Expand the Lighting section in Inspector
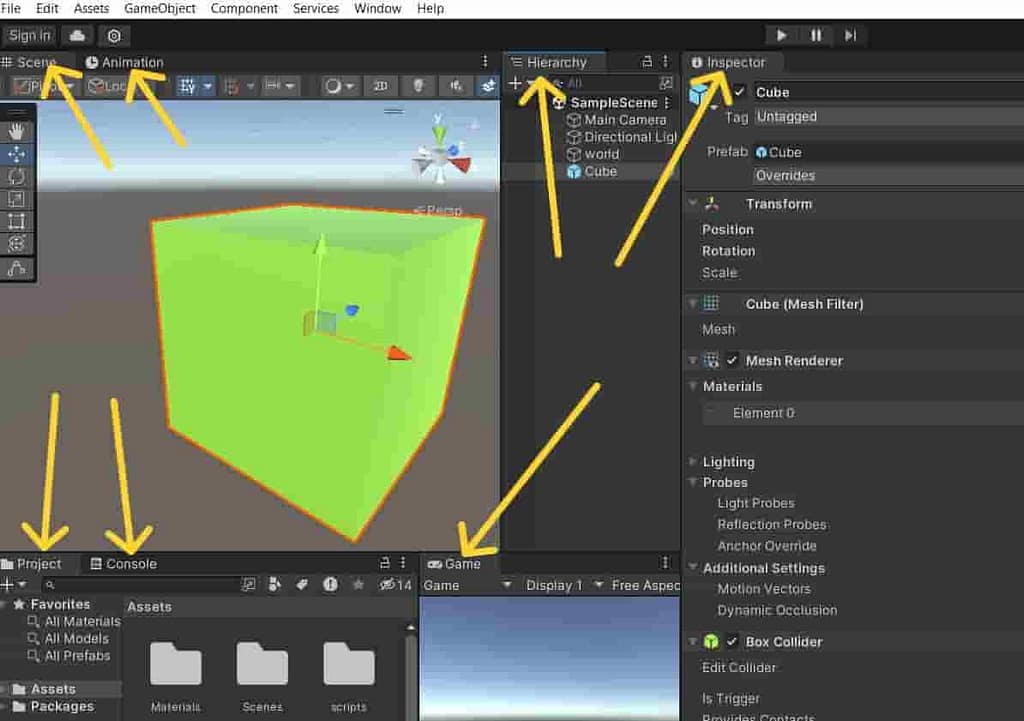Viewport: 1024px width, 721px height. tap(694, 461)
